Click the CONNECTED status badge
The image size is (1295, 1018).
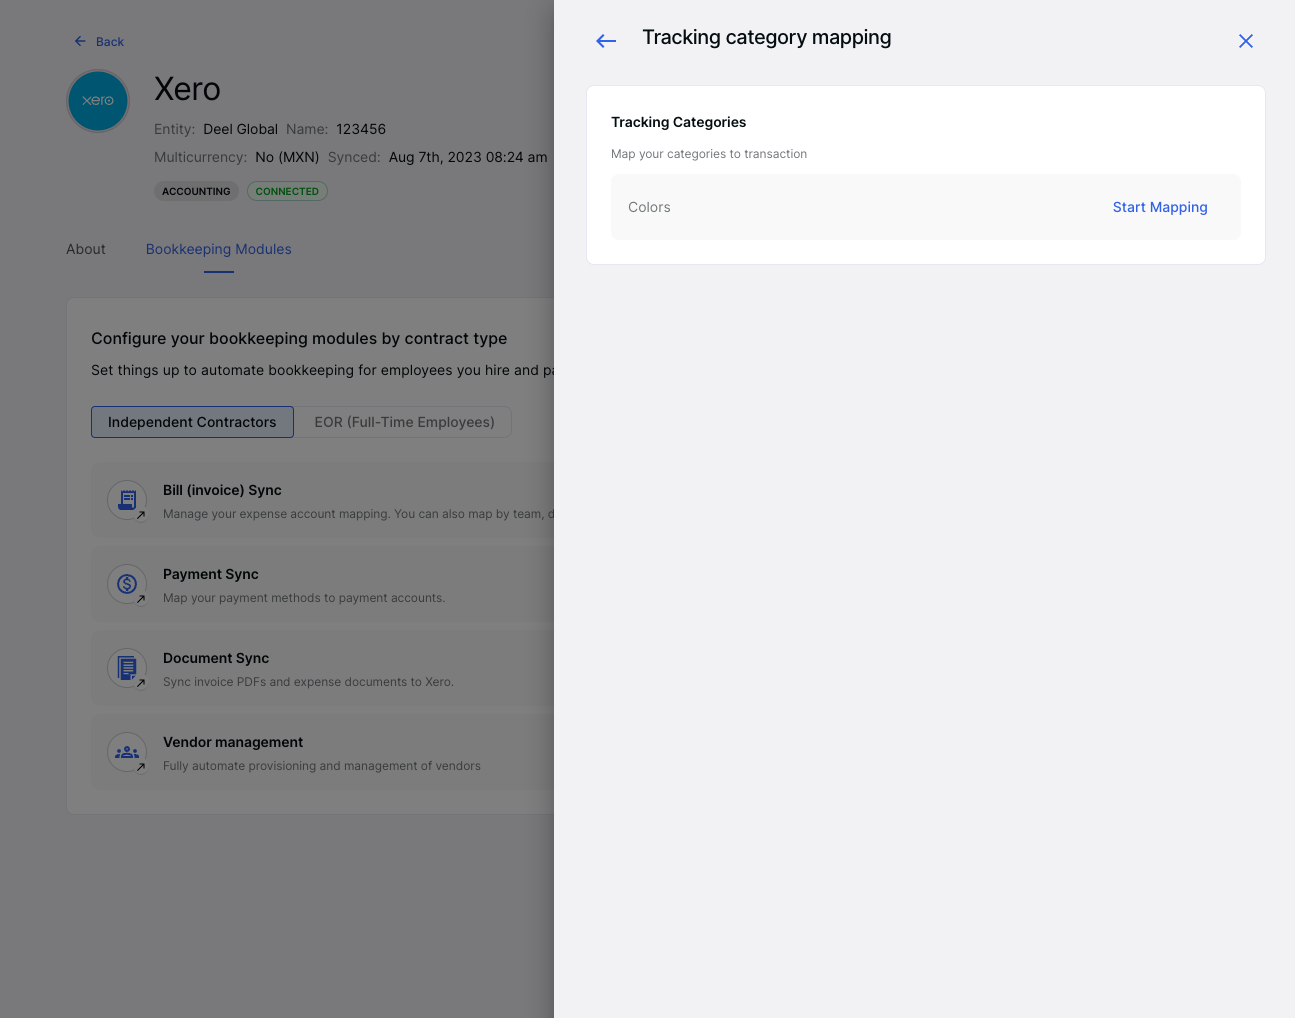(287, 191)
